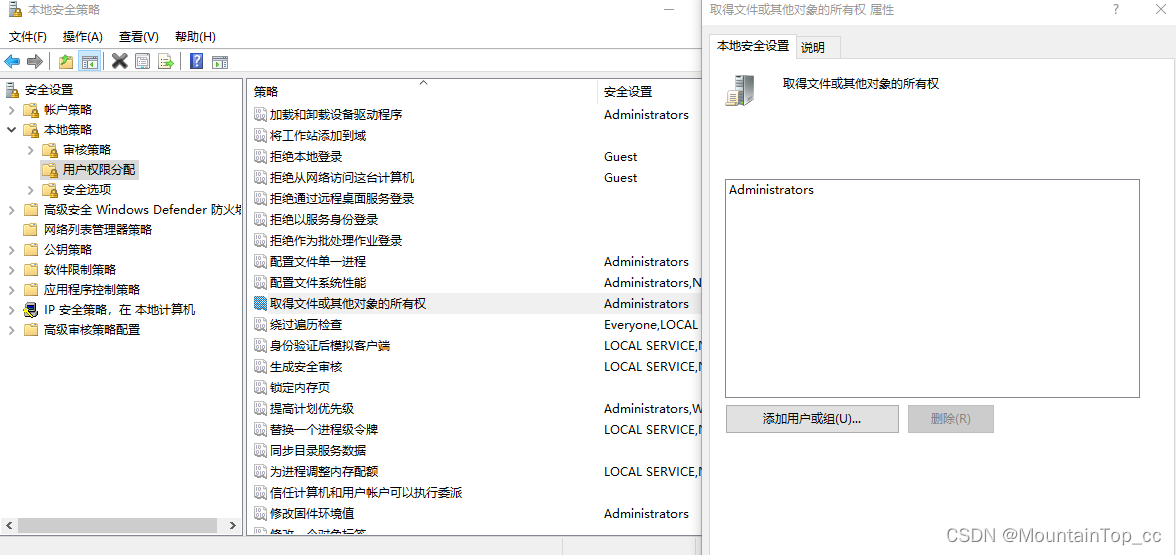This screenshot has height=555, width=1176.
Task: Click the folder icon of 审核策略
Action: (x=50, y=149)
